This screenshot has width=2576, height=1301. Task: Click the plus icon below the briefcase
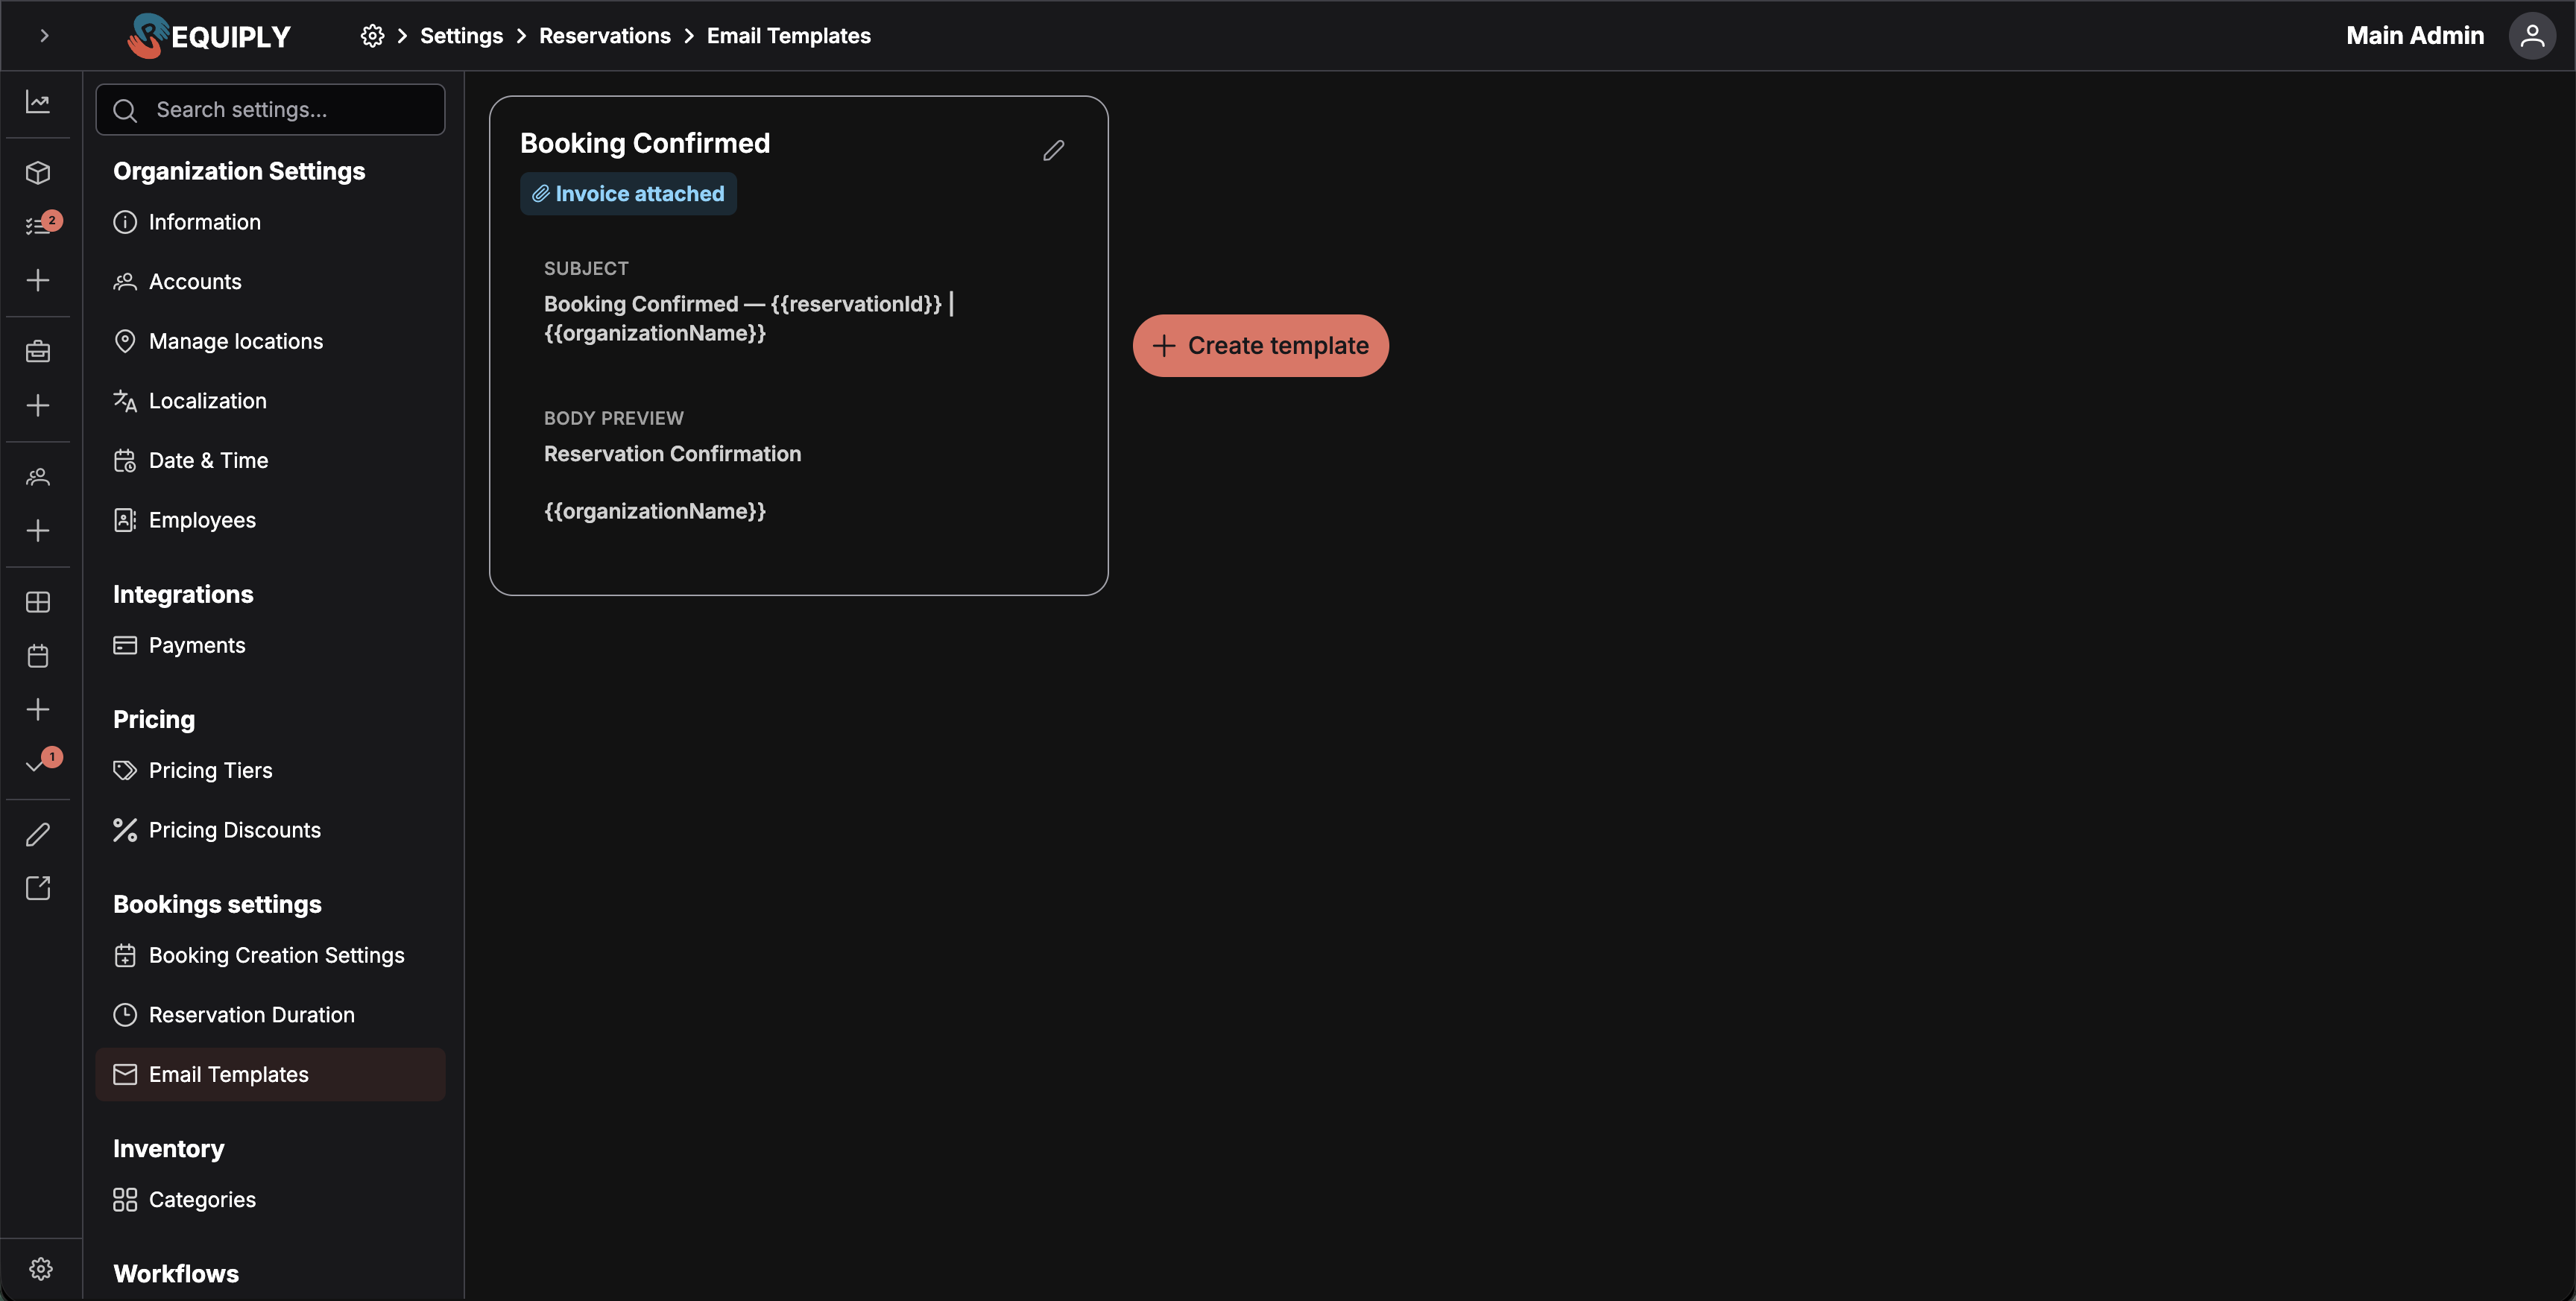(x=38, y=405)
